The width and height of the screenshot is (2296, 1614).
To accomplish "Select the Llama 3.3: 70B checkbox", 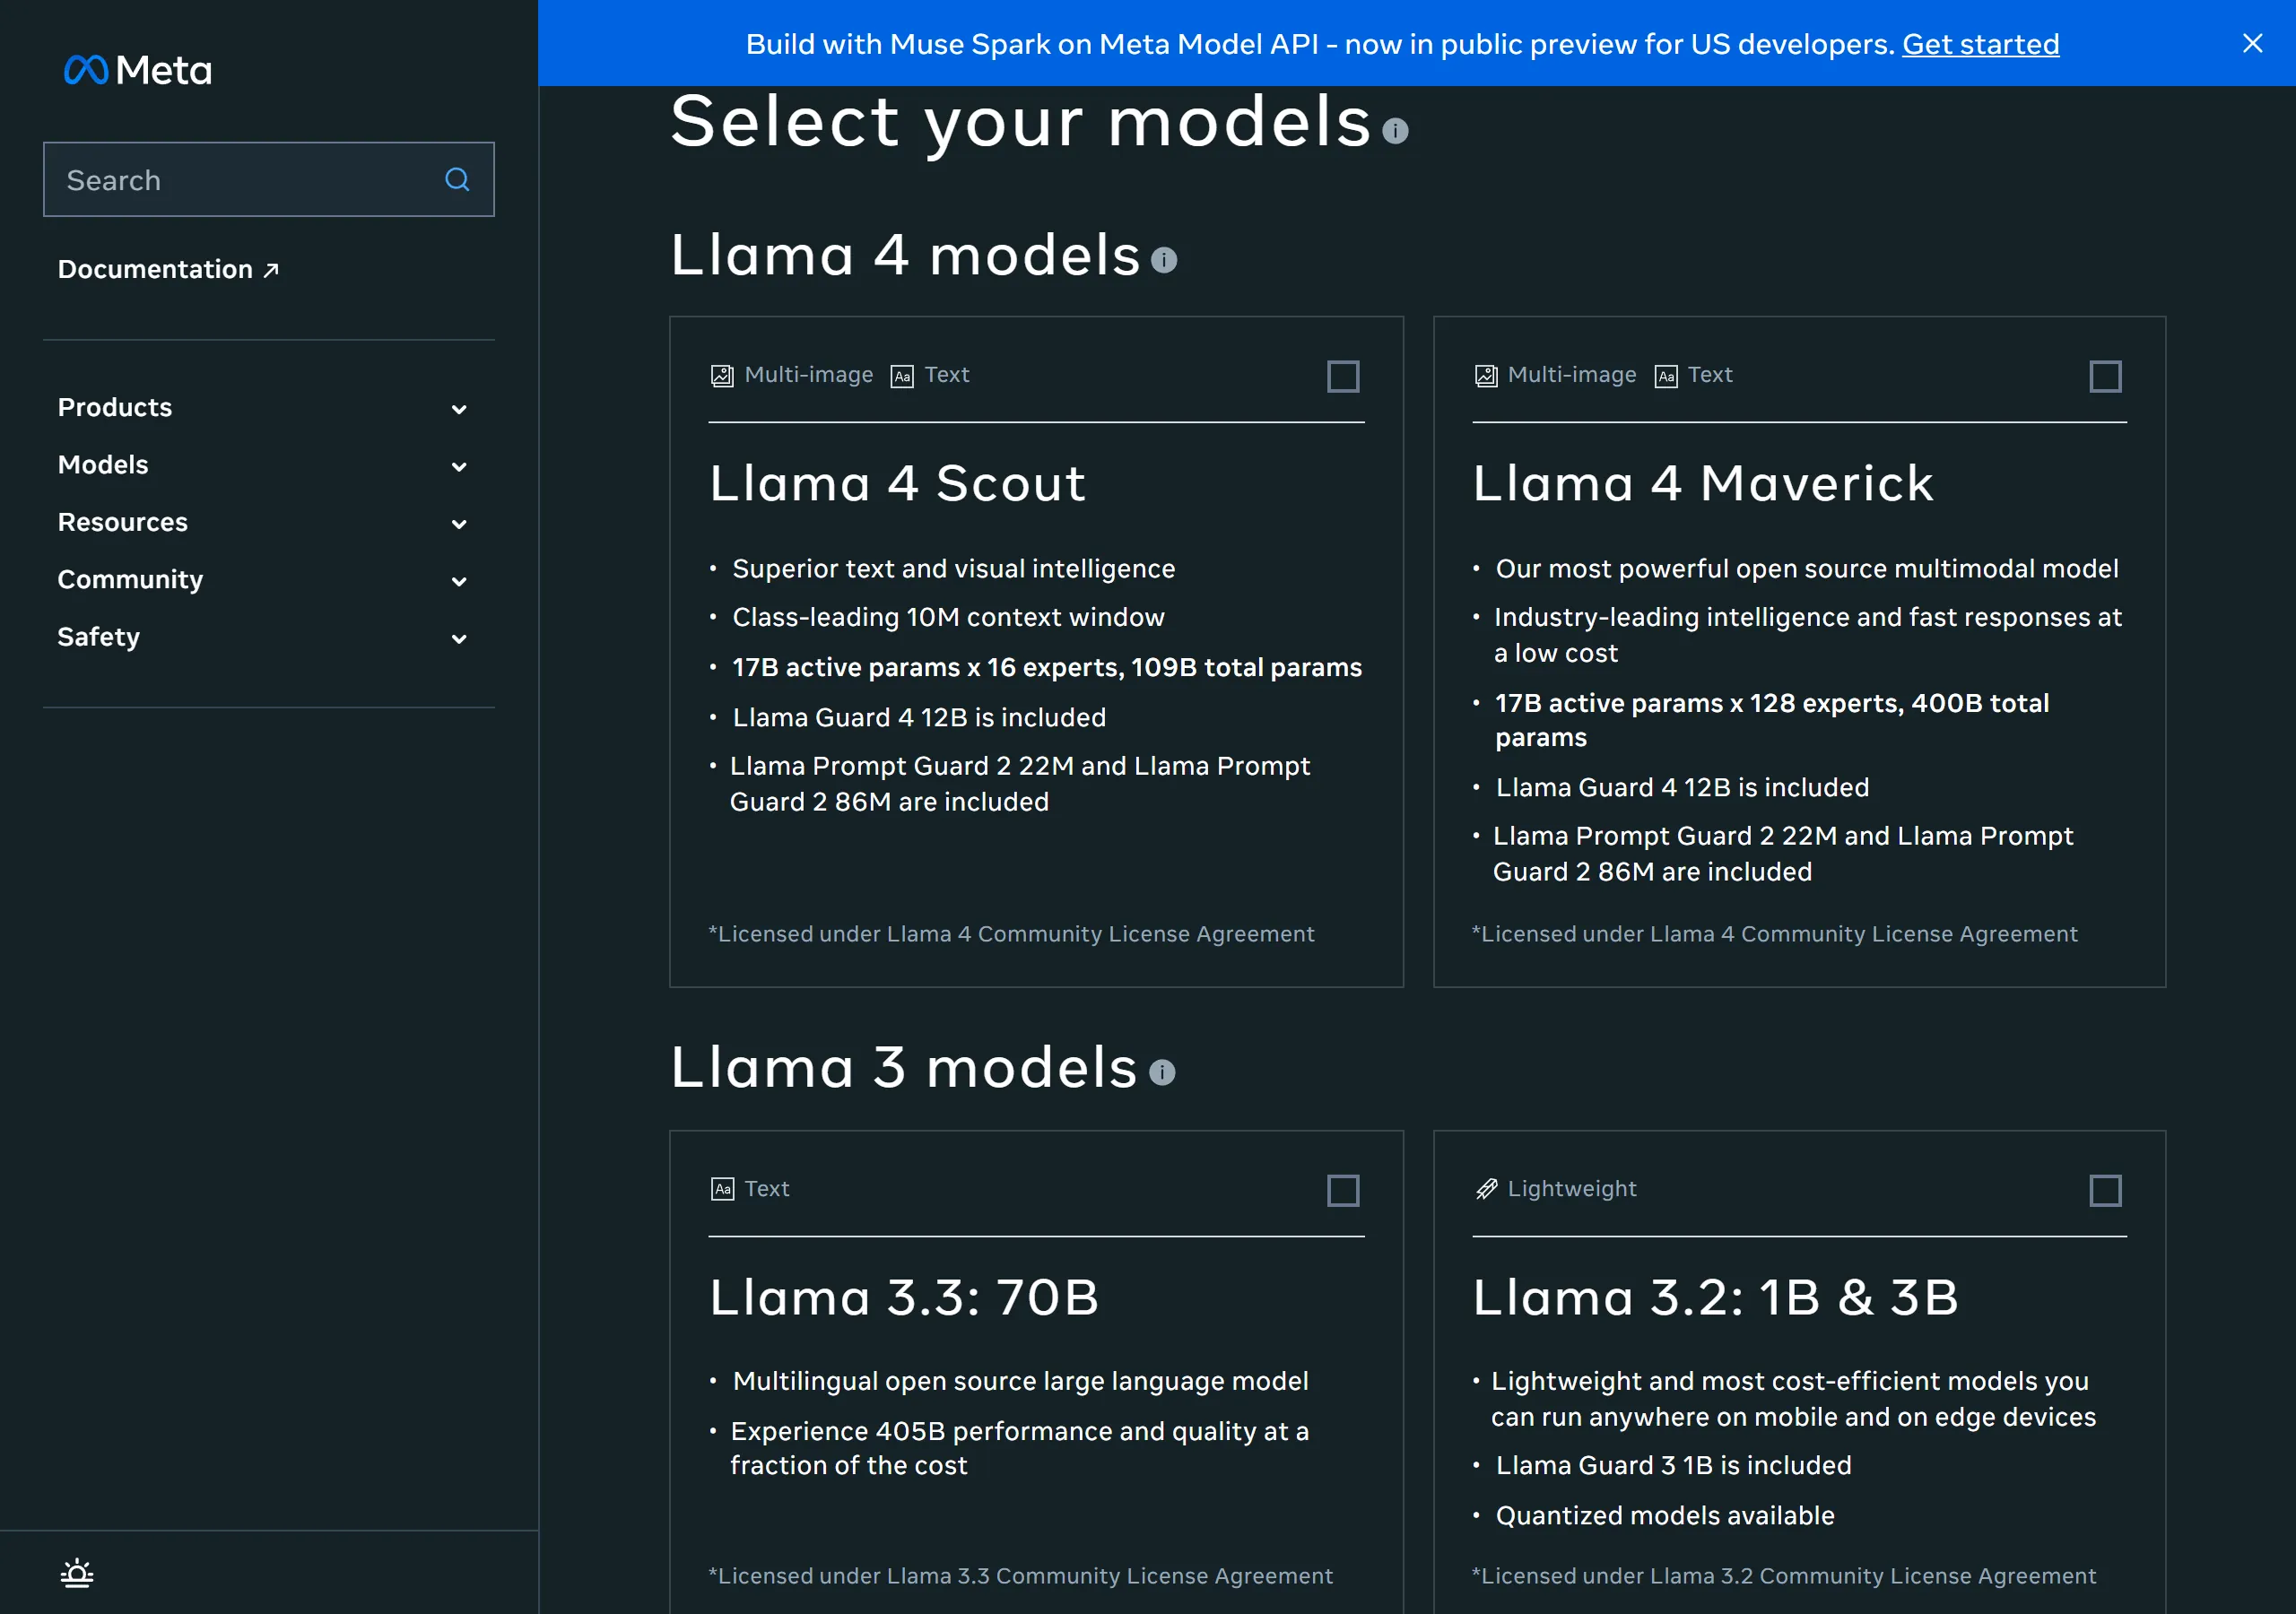I will (1343, 1190).
